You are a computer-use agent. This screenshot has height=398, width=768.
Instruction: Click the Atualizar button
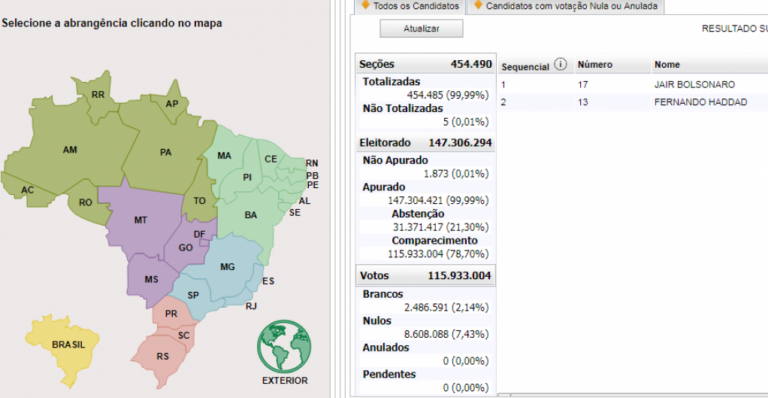tap(421, 29)
